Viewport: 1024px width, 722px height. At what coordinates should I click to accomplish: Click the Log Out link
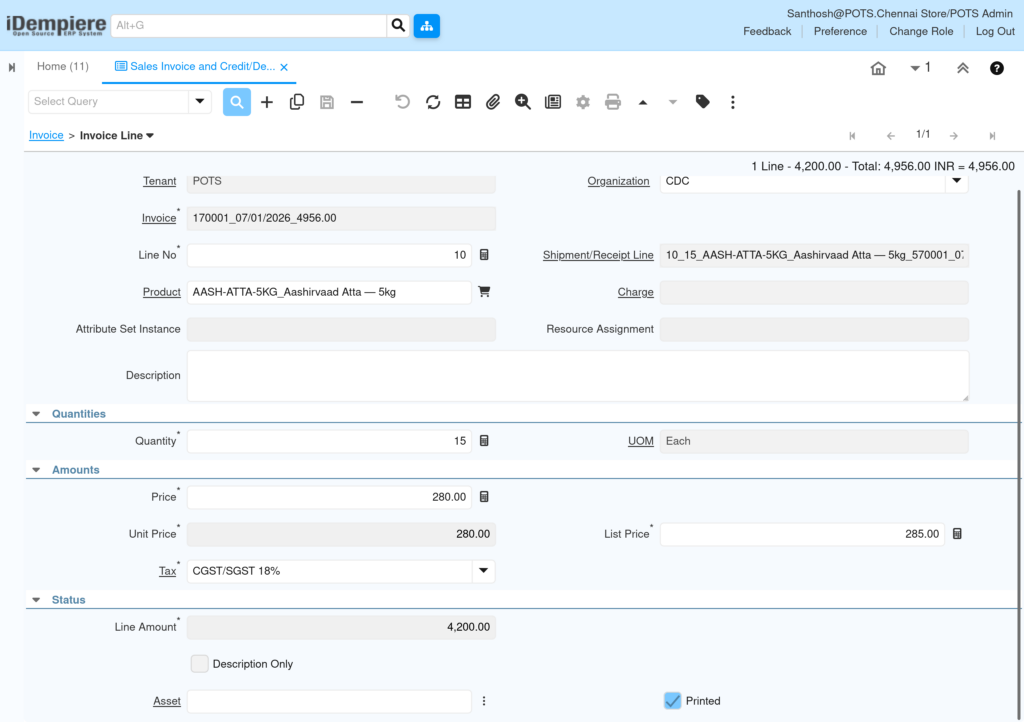(x=995, y=31)
